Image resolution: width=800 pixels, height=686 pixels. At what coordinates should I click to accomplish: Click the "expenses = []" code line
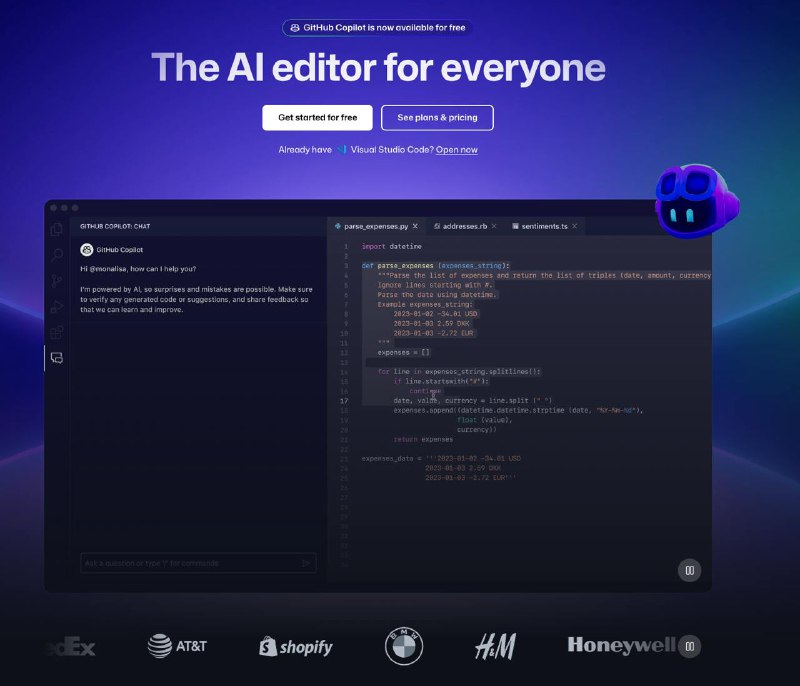tap(404, 352)
